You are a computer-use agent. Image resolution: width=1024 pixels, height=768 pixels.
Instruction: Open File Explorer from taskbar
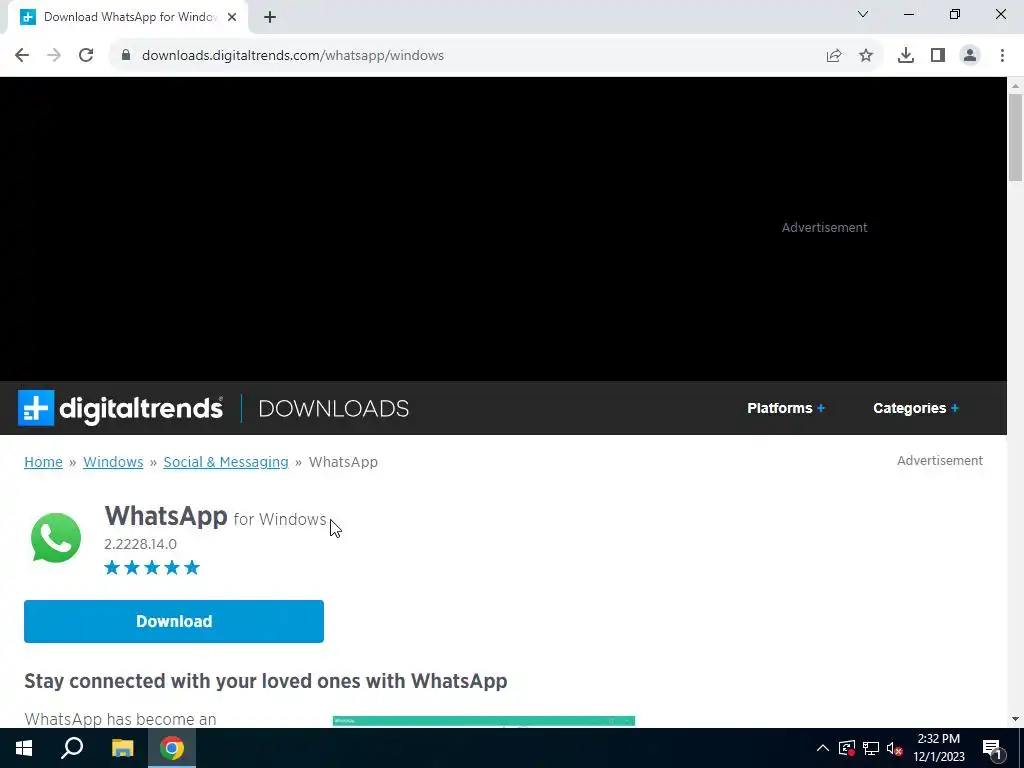[x=122, y=748]
